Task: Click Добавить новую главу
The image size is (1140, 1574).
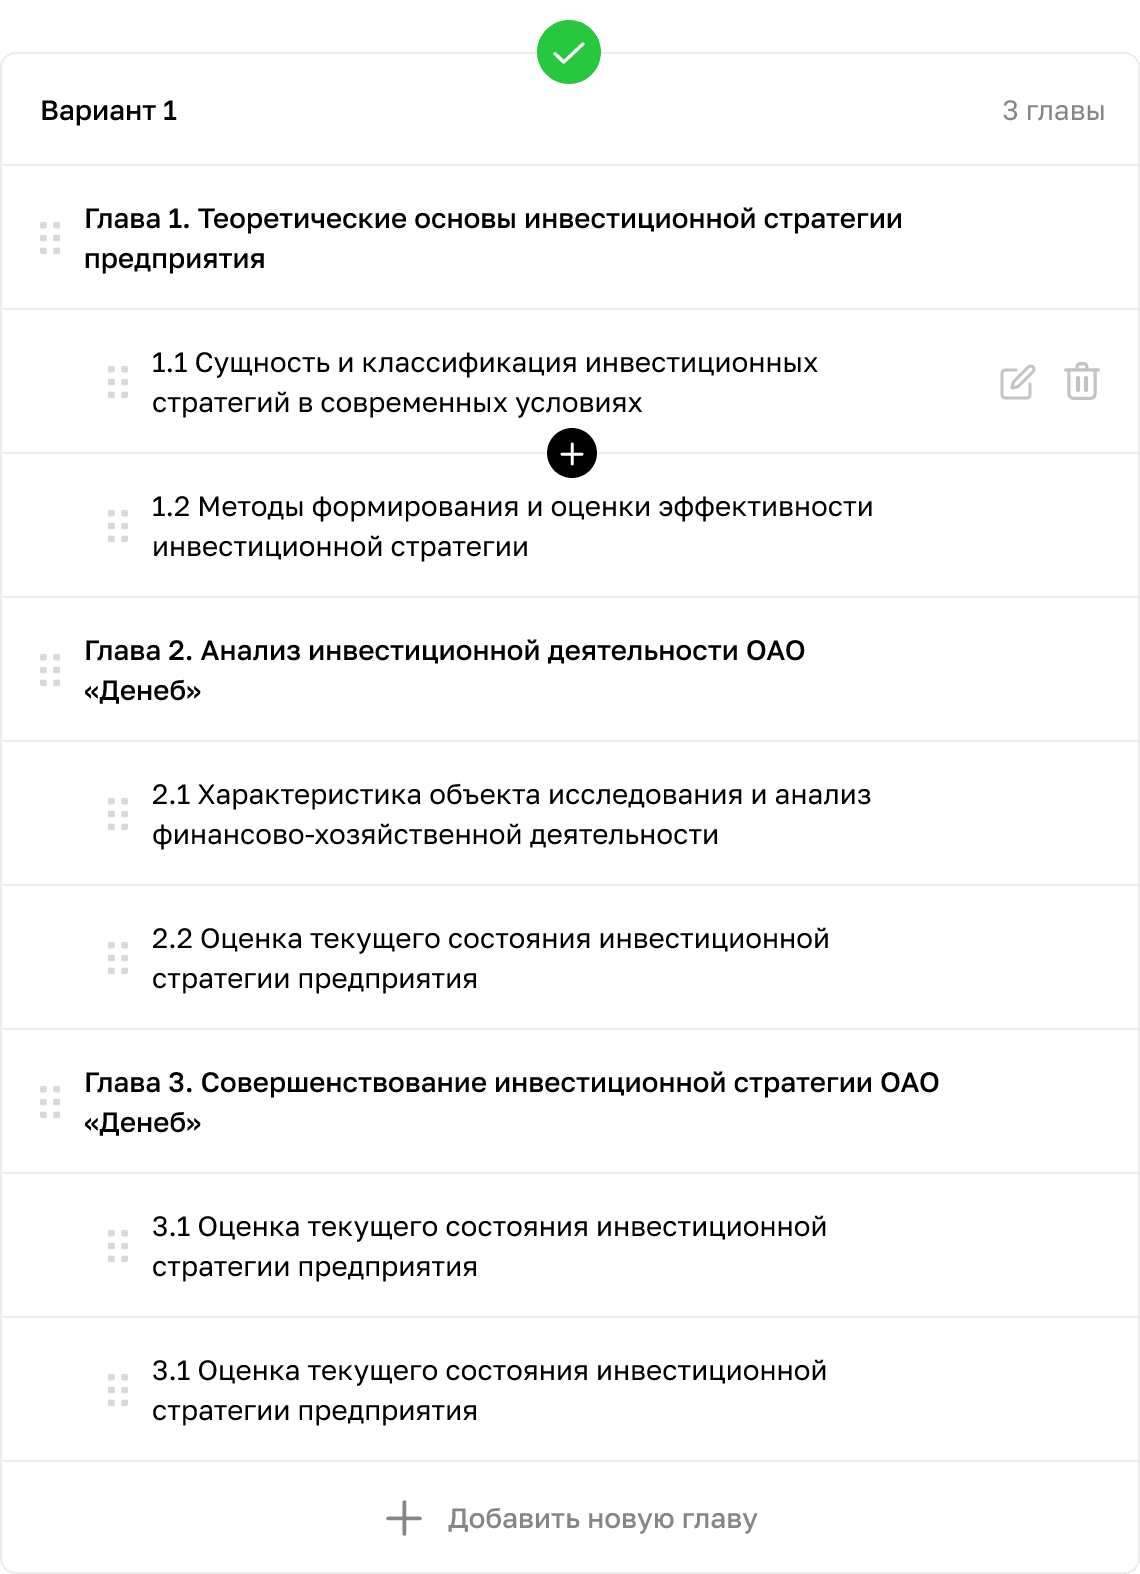Action: click(602, 1519)
